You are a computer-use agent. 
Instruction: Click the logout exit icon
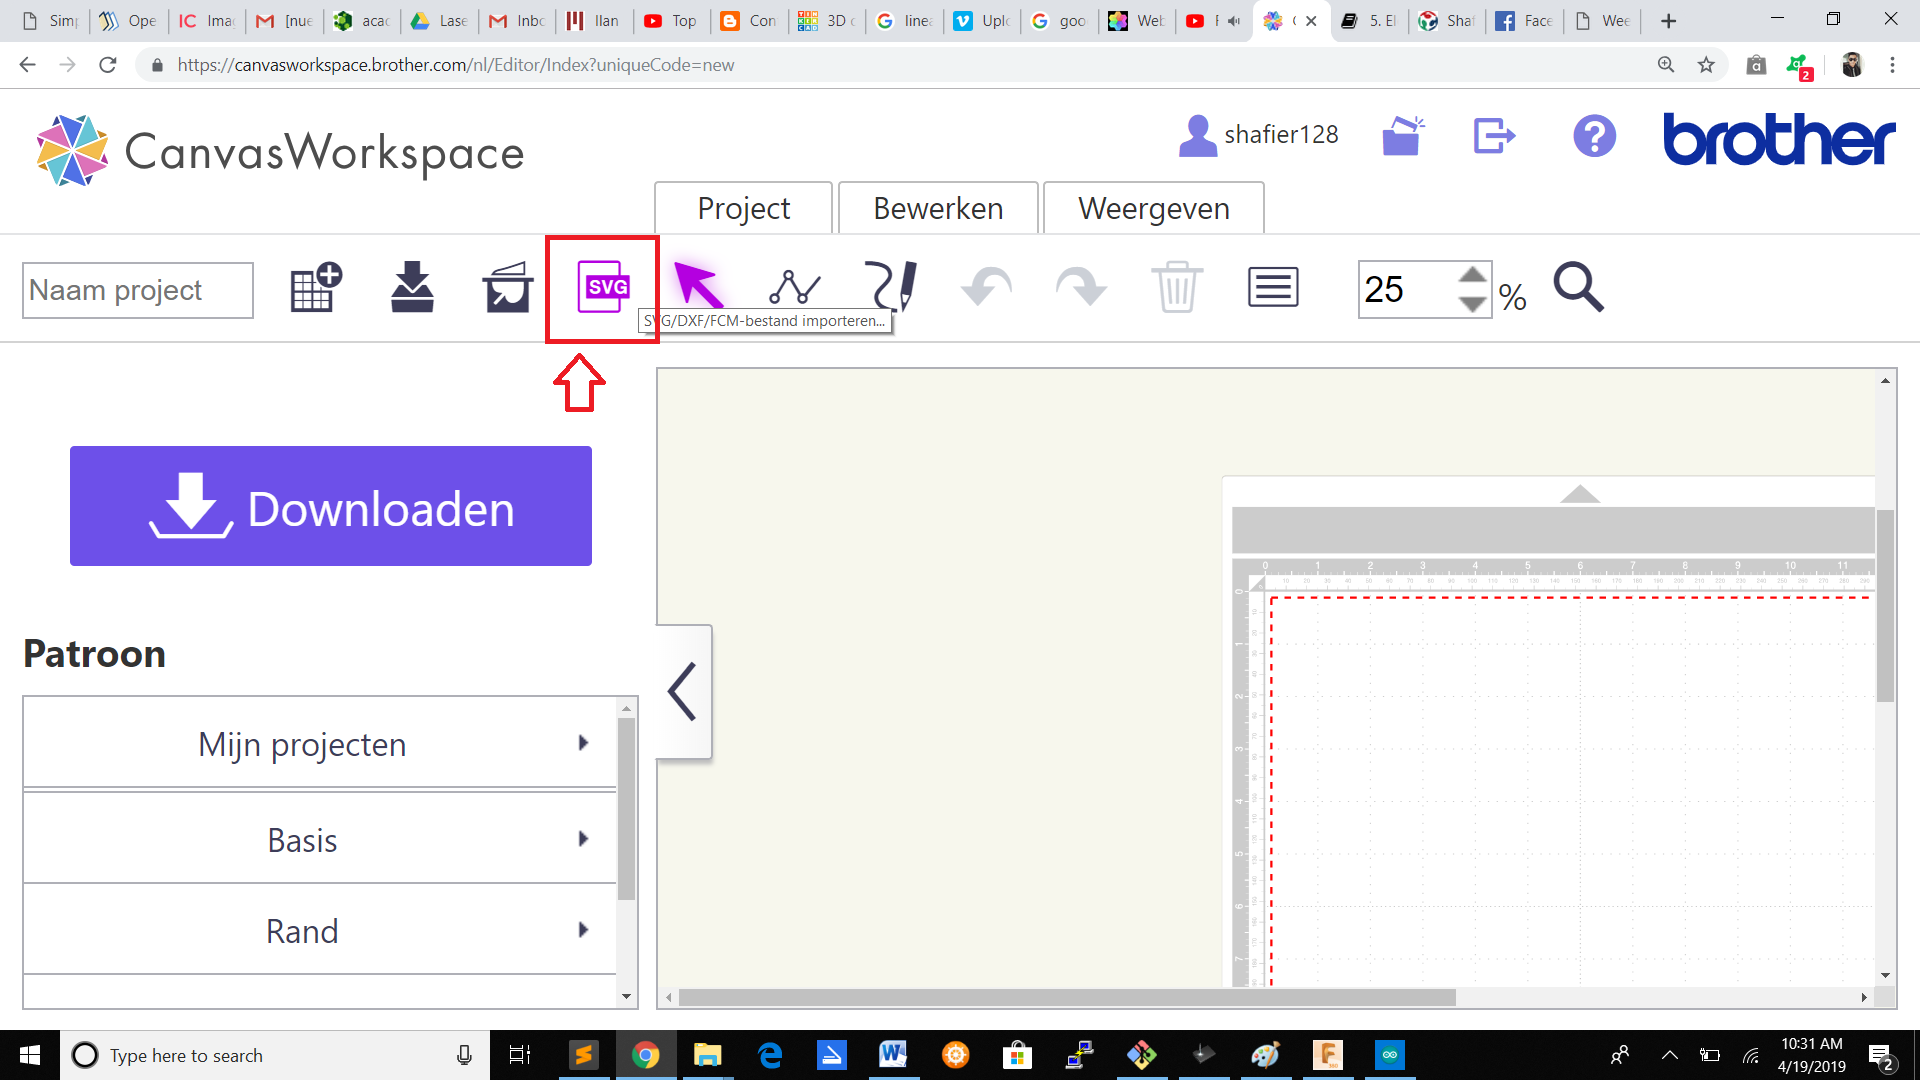[x=1495, y=135]
